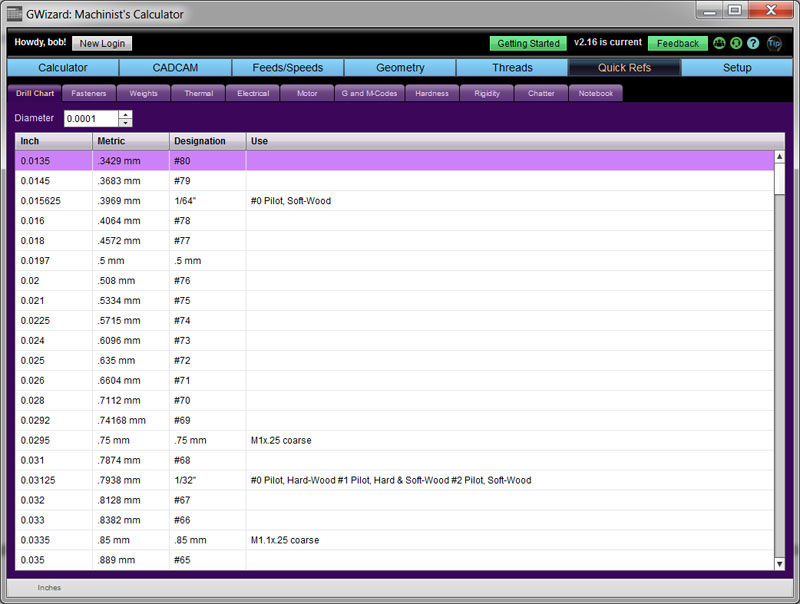Switch to the Notebook sub-tab
Image resolution: width=800 pixels, height=604 pixels.
point(595,93)
